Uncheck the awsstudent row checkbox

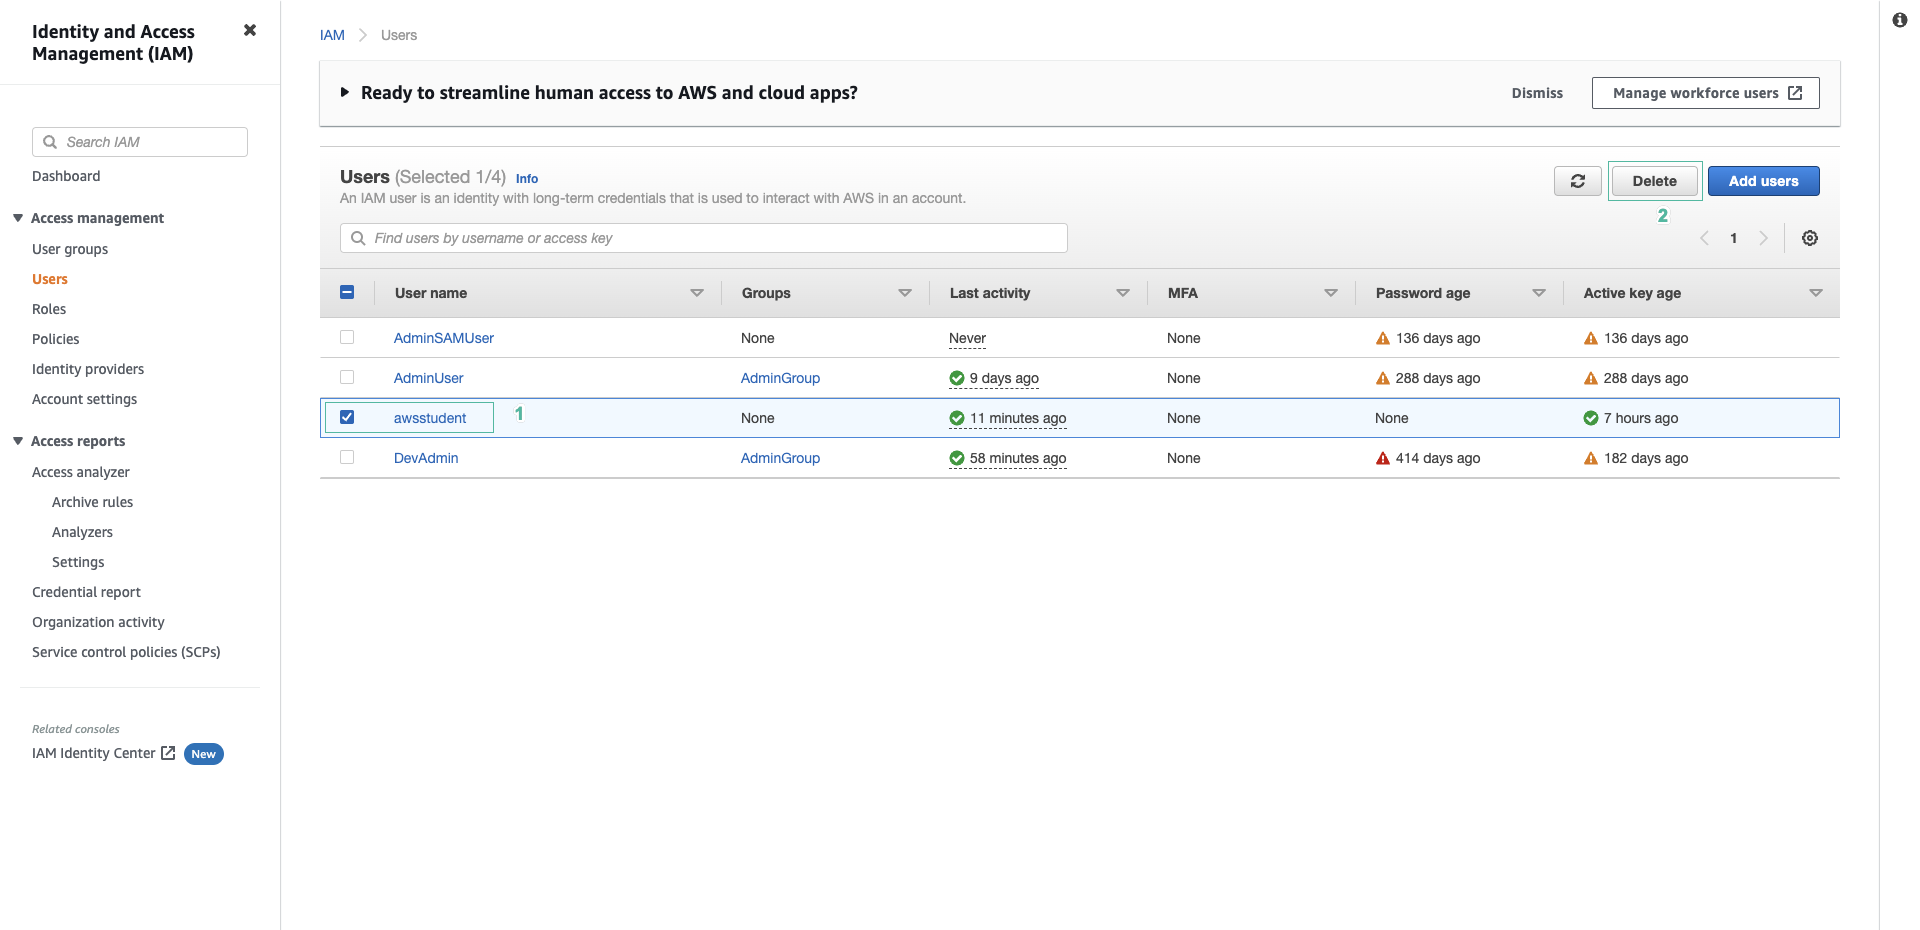[x=347, y=417]
